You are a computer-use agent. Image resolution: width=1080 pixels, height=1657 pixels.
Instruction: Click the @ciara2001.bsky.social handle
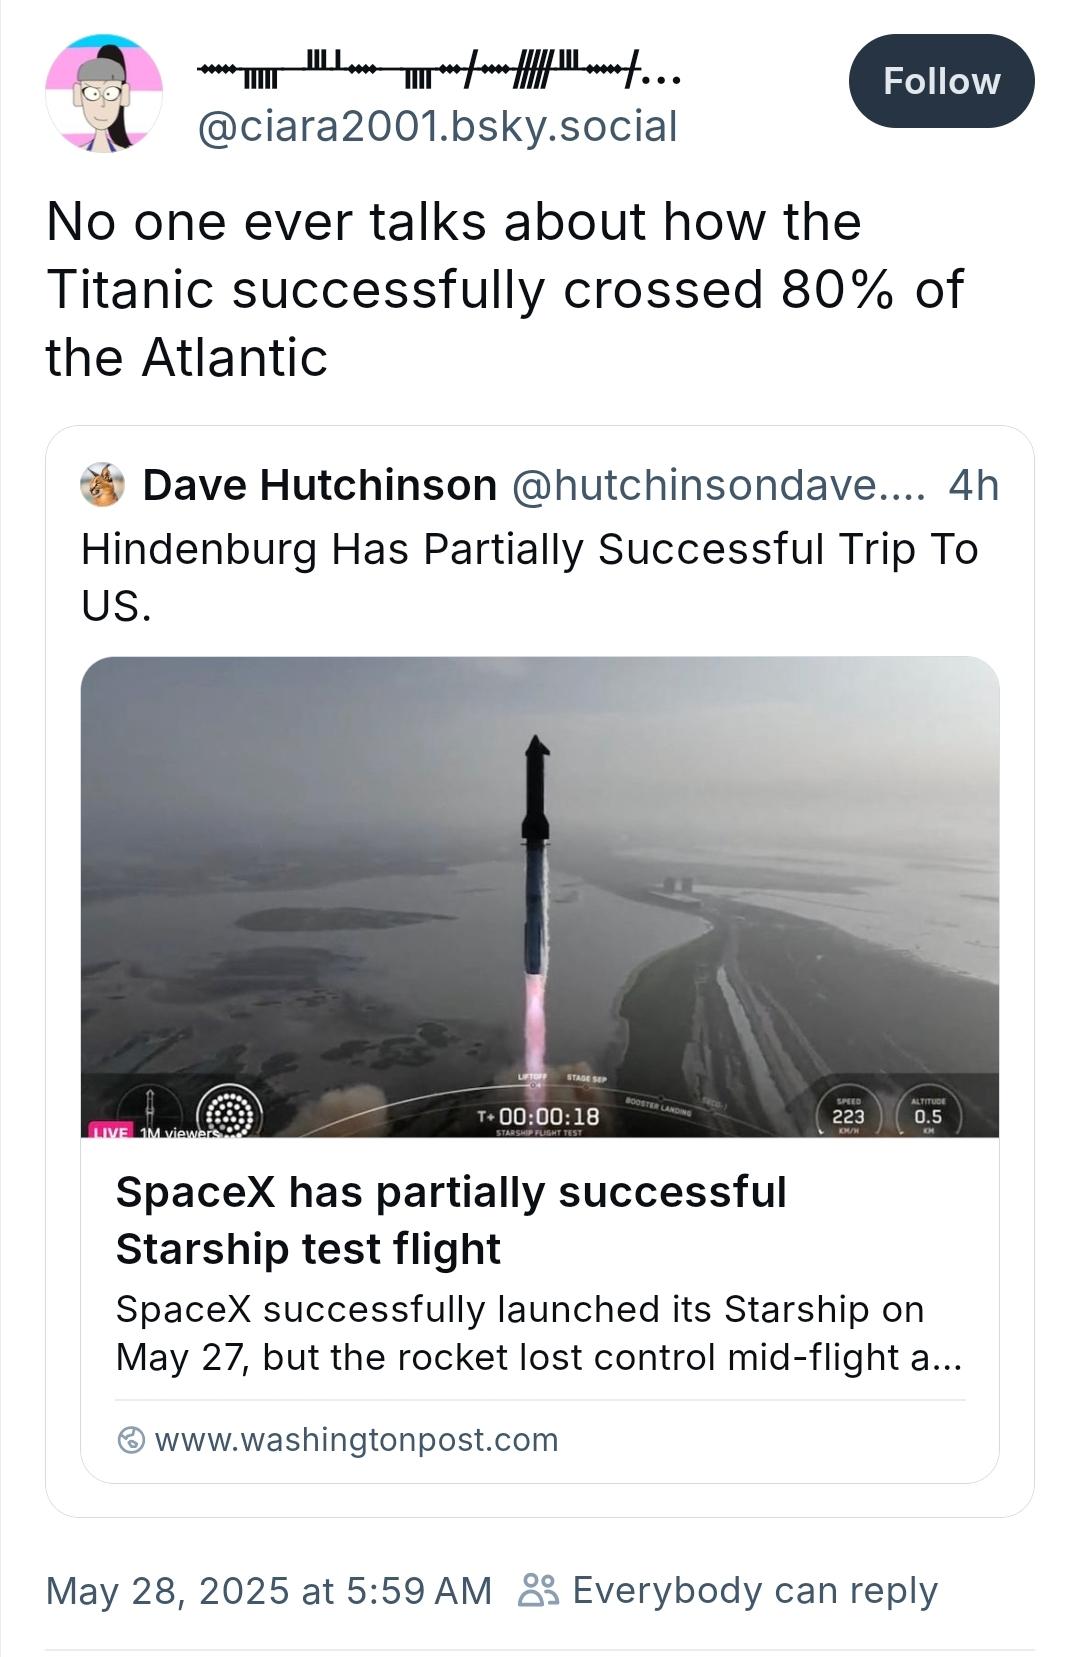(438, 127)
